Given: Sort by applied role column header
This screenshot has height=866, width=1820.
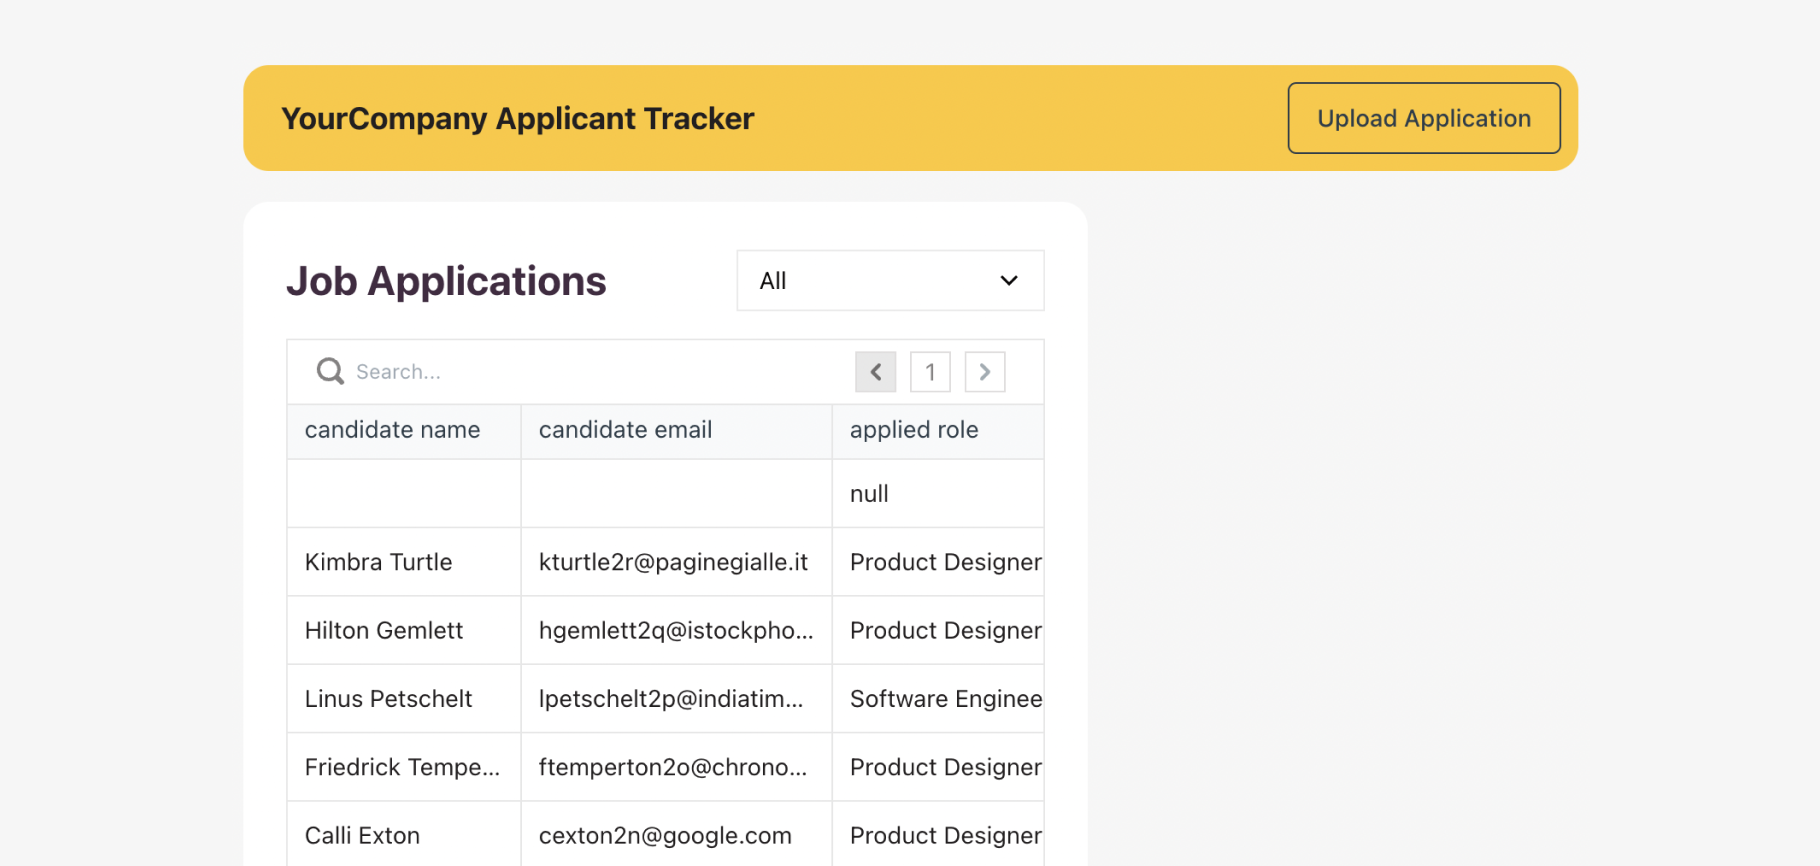Looking at the screenshot, I should [x=938, y=431].
